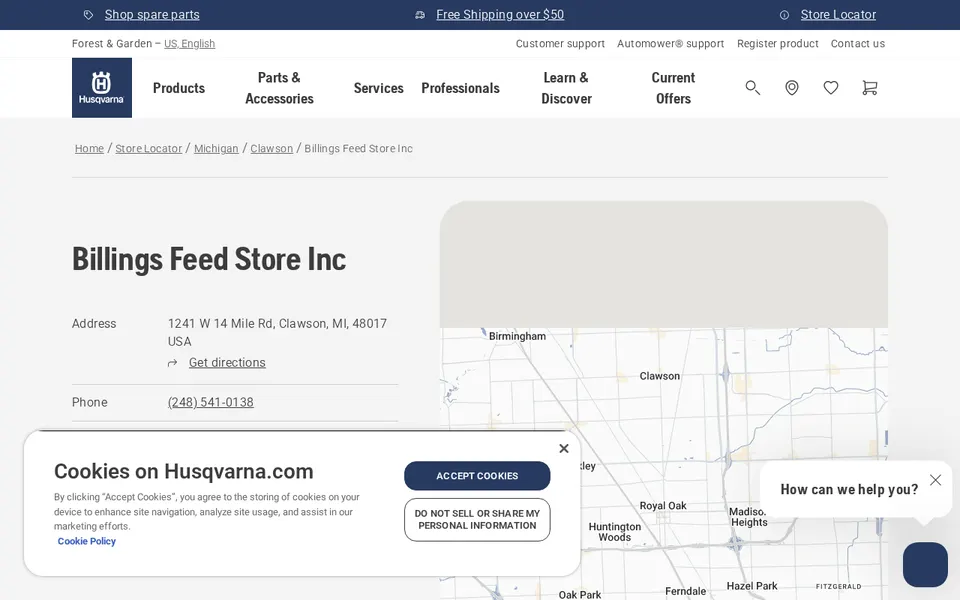
Task: Click the Royal Oak label on the map
Action: point(663,506)
